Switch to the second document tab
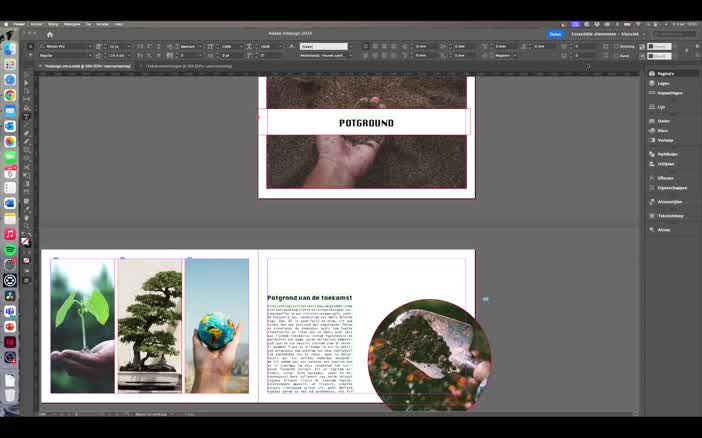 (x=190, y=66)
